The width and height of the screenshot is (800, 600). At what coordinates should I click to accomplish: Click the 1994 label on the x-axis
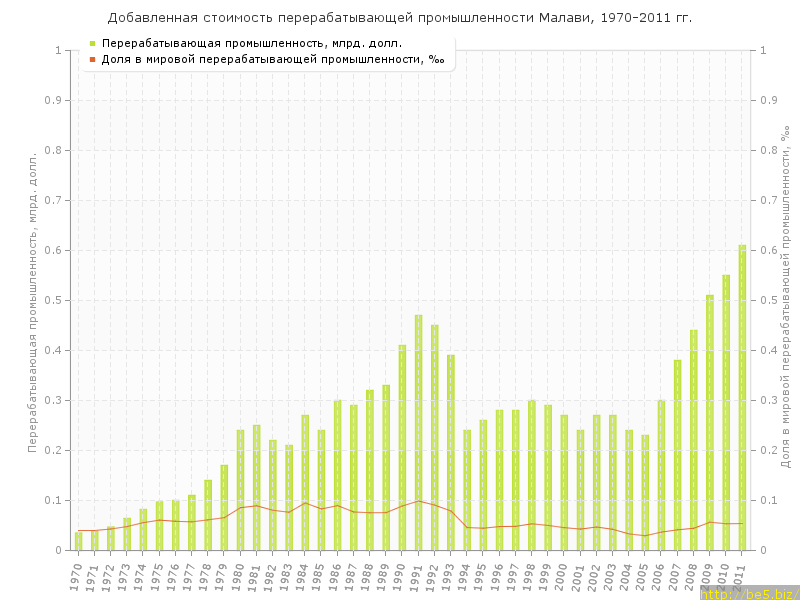pos(464,575)
